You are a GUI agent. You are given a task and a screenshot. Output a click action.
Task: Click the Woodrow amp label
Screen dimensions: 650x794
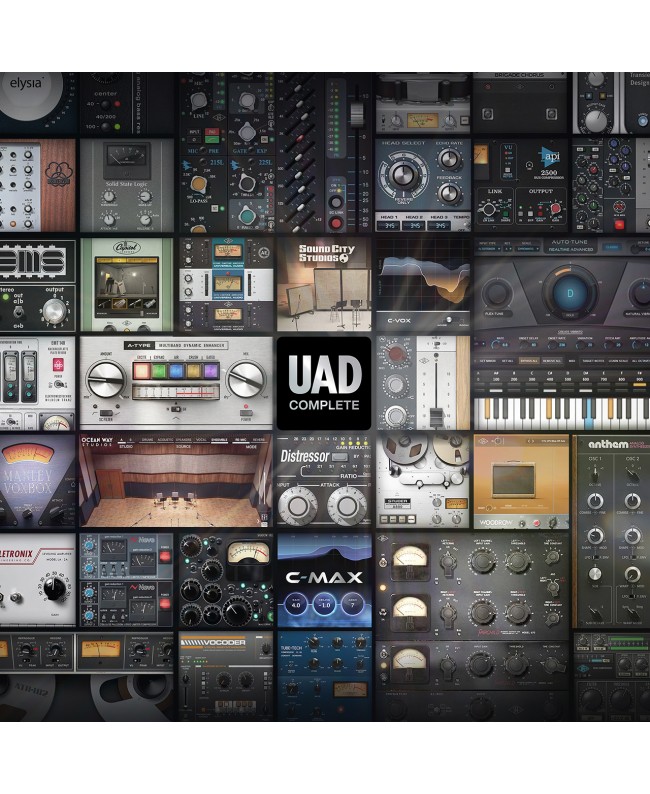[496, 522]
